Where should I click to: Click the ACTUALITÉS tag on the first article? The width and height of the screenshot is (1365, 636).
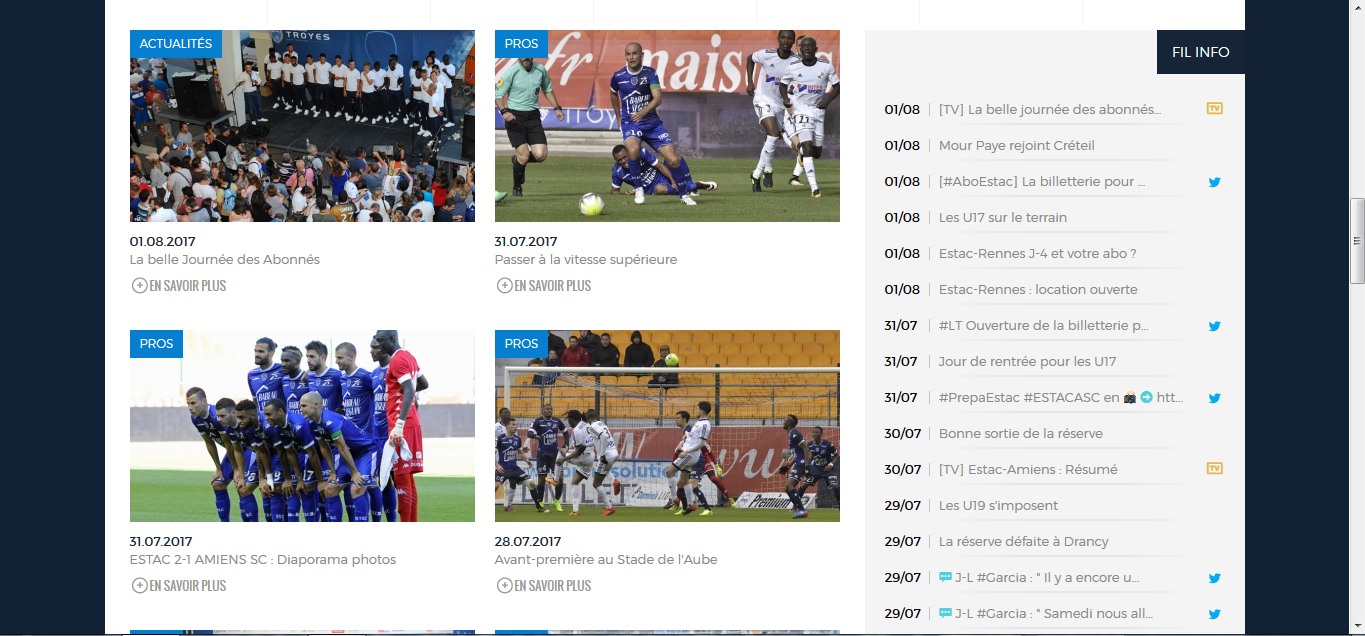(176, 44)
